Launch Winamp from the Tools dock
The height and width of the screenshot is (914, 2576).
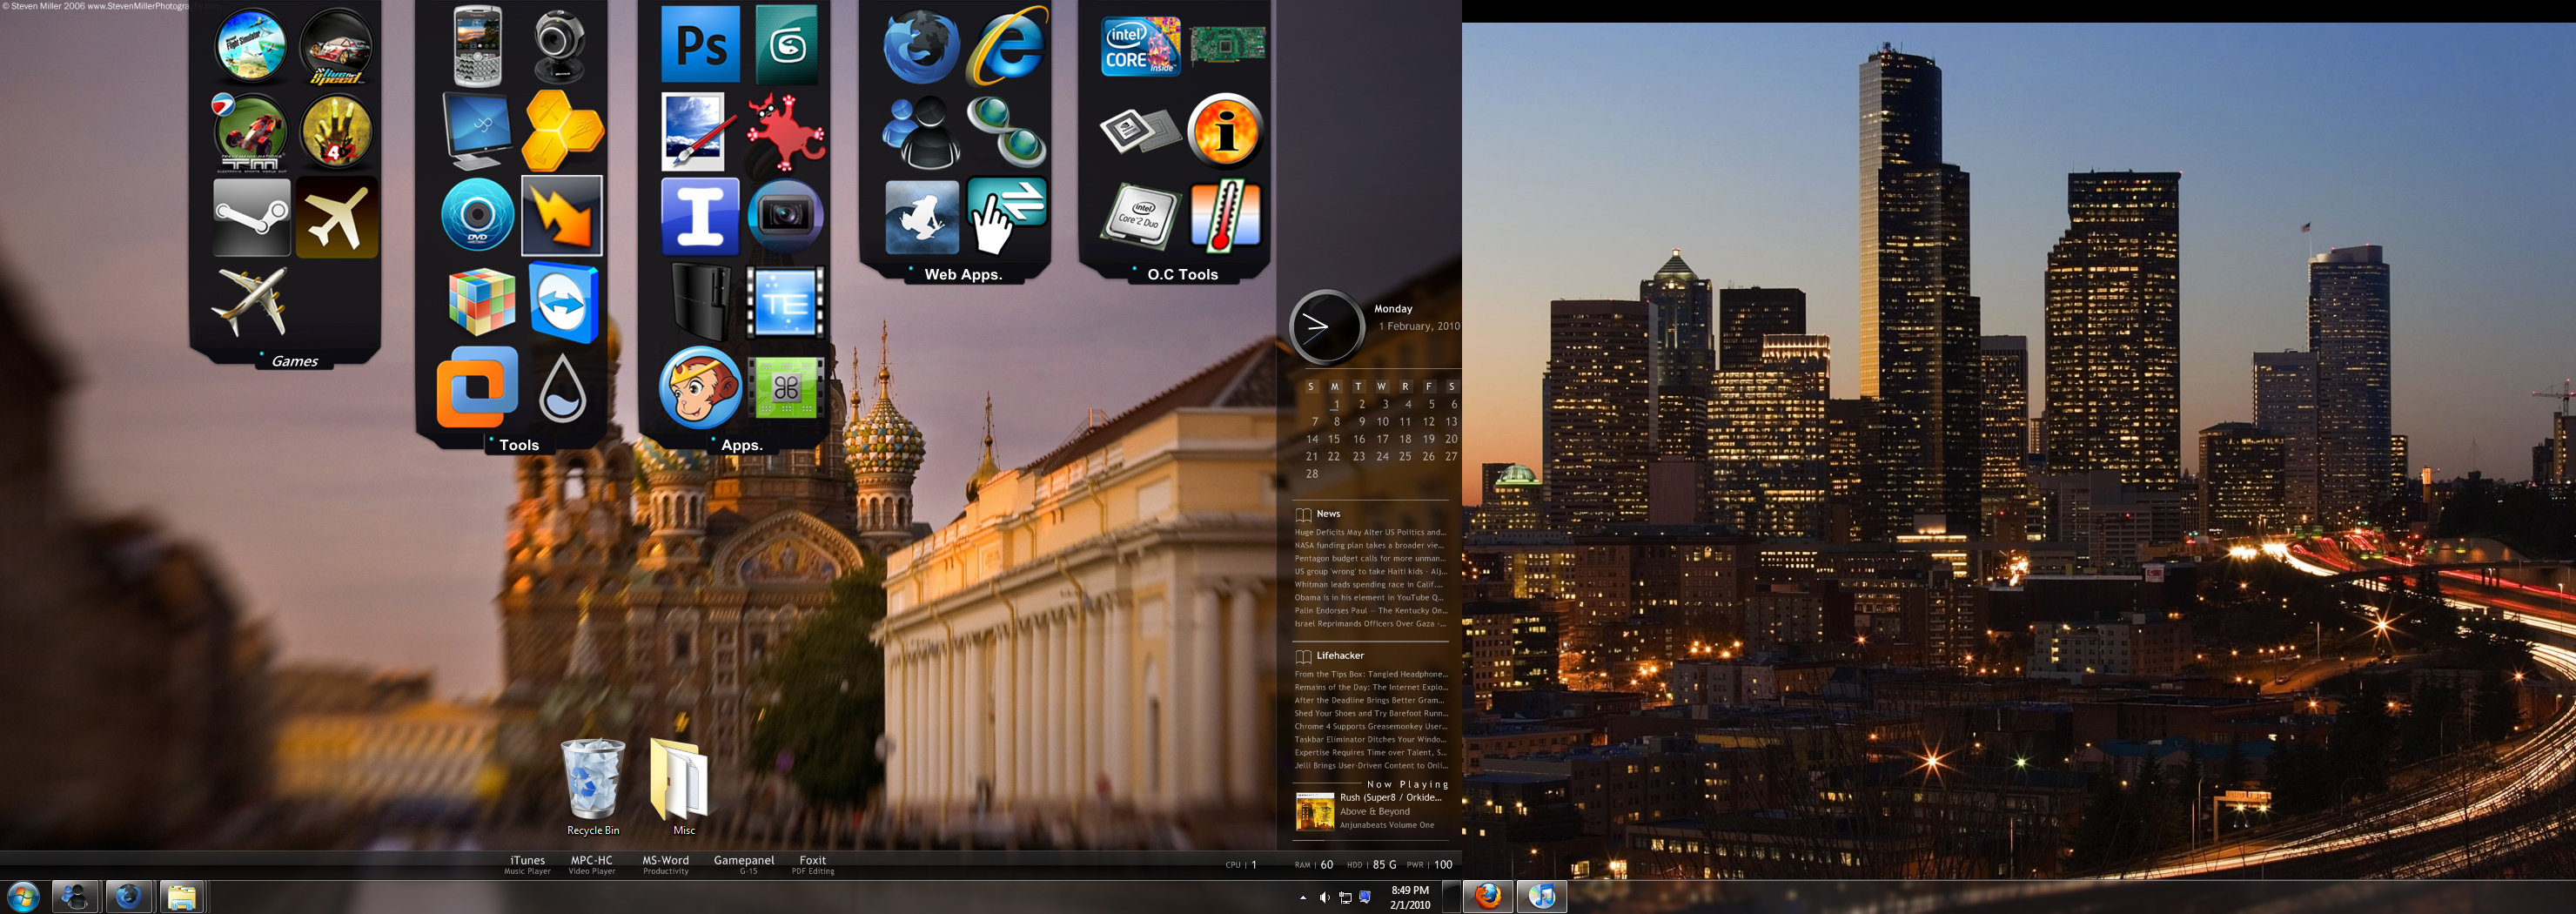point(562,216)
